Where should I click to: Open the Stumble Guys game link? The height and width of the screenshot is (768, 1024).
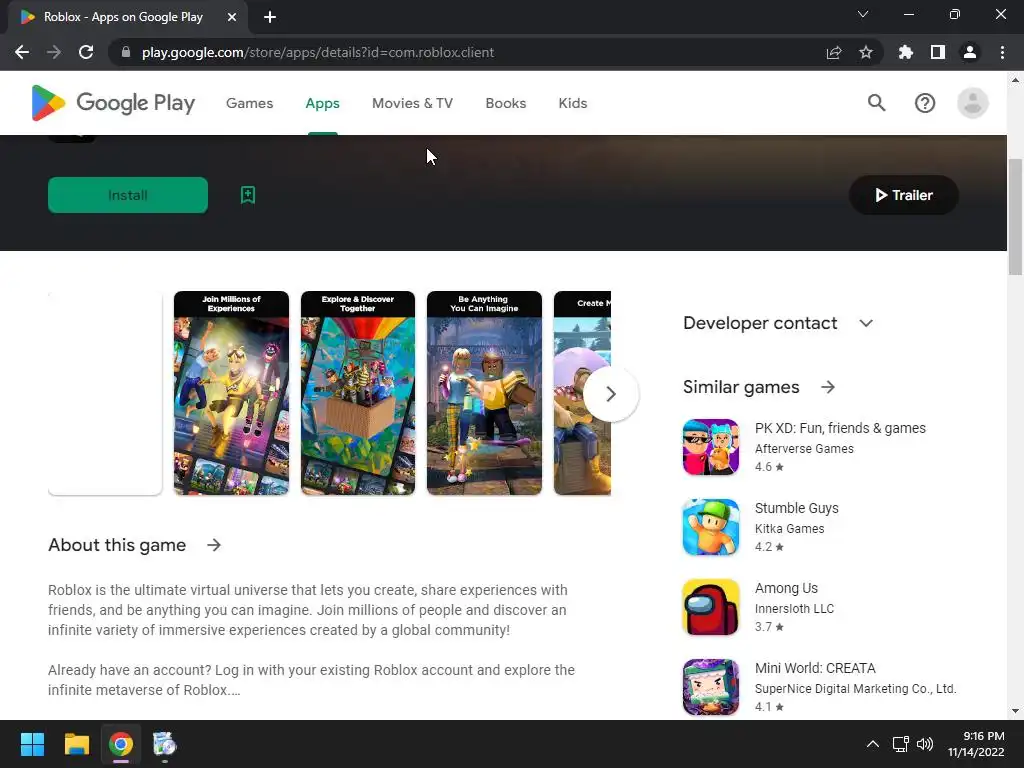[x=797, y=508]
